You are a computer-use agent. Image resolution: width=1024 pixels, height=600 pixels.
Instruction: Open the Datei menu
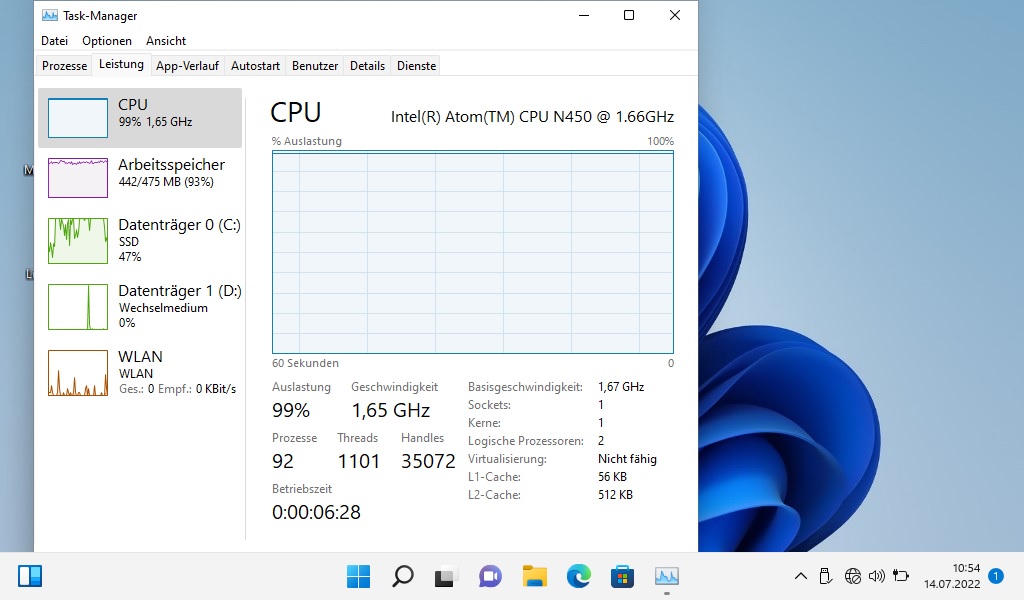[55, 41]
